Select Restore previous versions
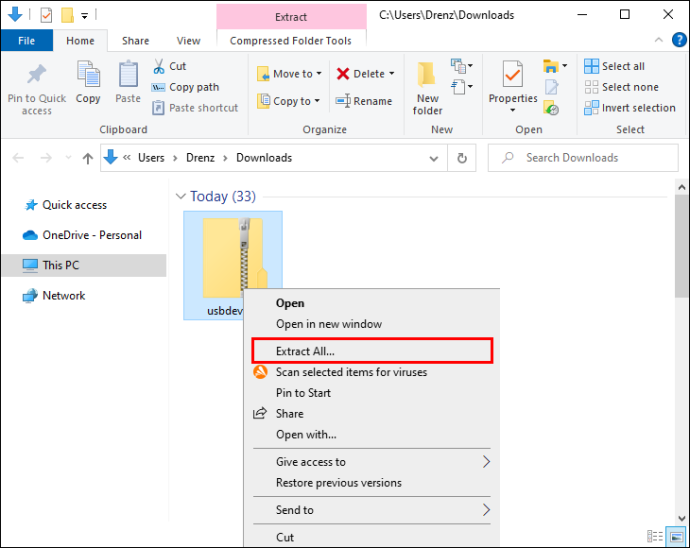This screenshot has height=548, width=690. point(372,482)
